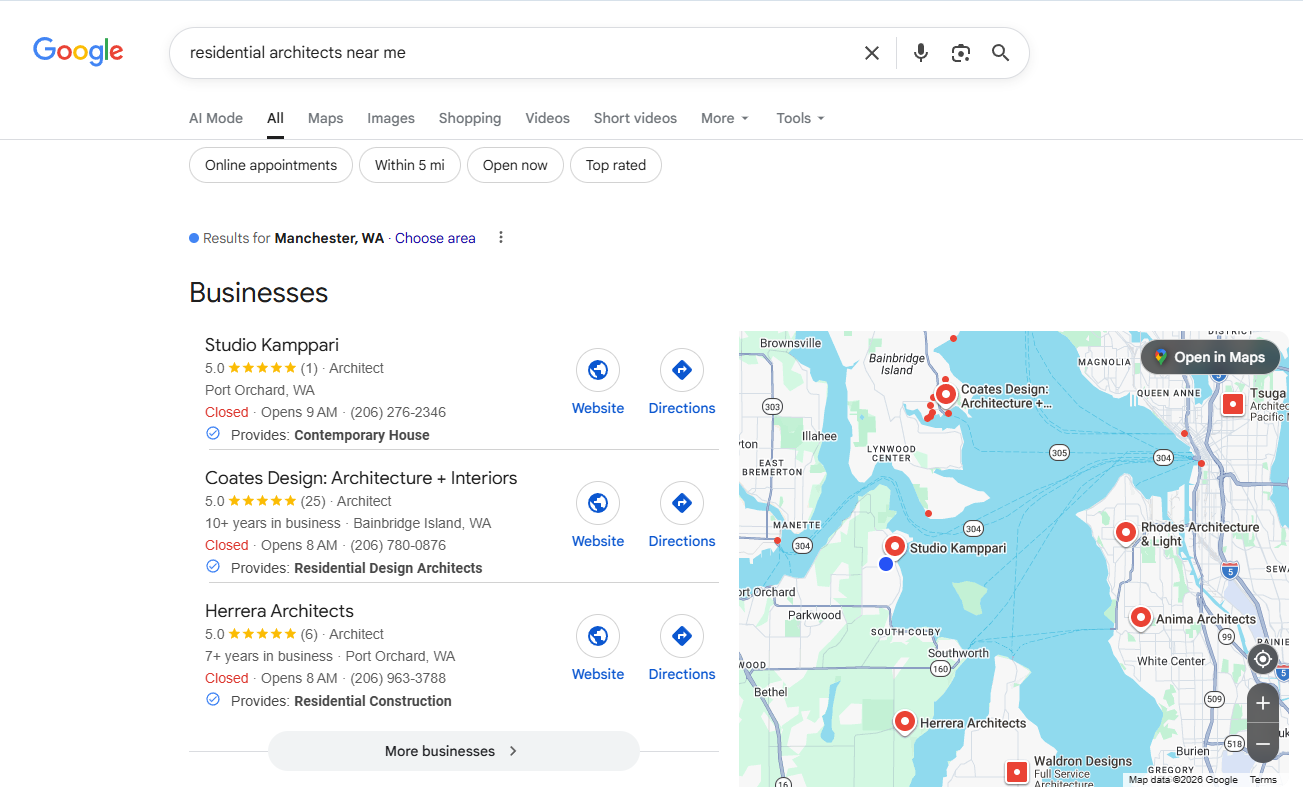Expand the More businesses list

click(x=453, y=751)
